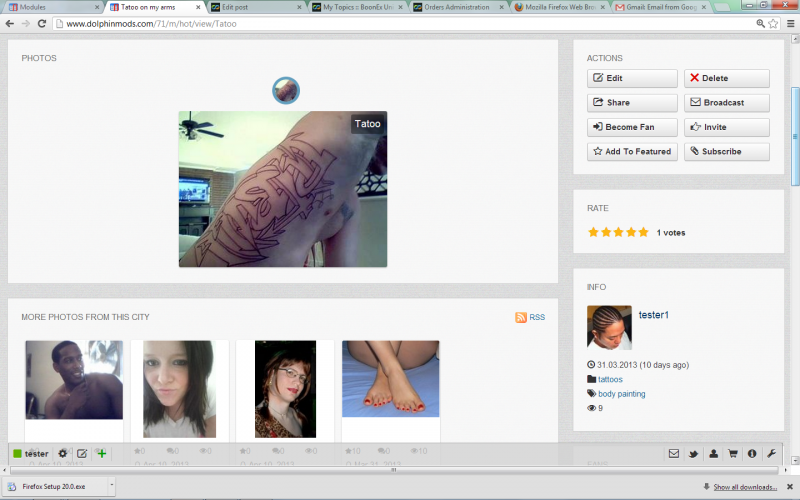Click the browser forward arrow
Screen dimensions: 800x500
pyautogui.click(x=26, y=23)
